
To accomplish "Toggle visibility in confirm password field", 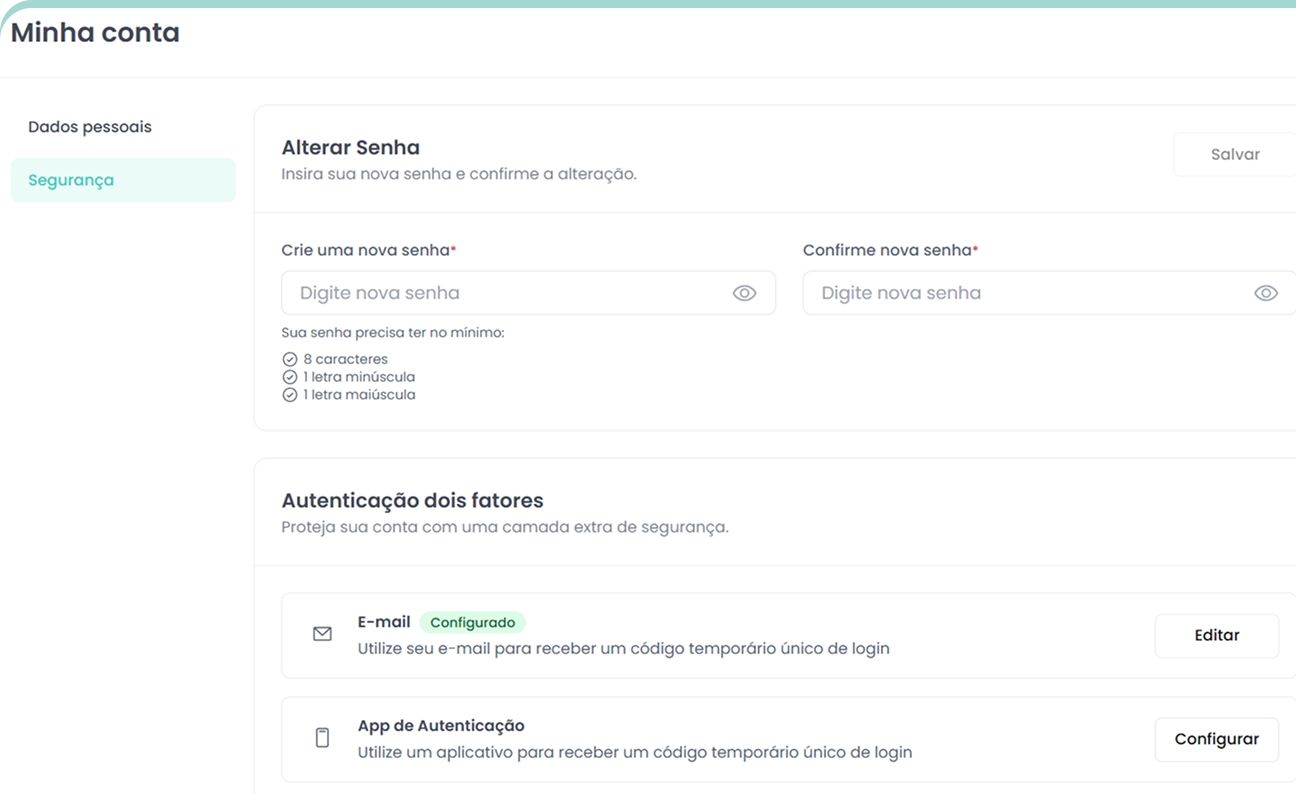I will [x=1265, y=293].
